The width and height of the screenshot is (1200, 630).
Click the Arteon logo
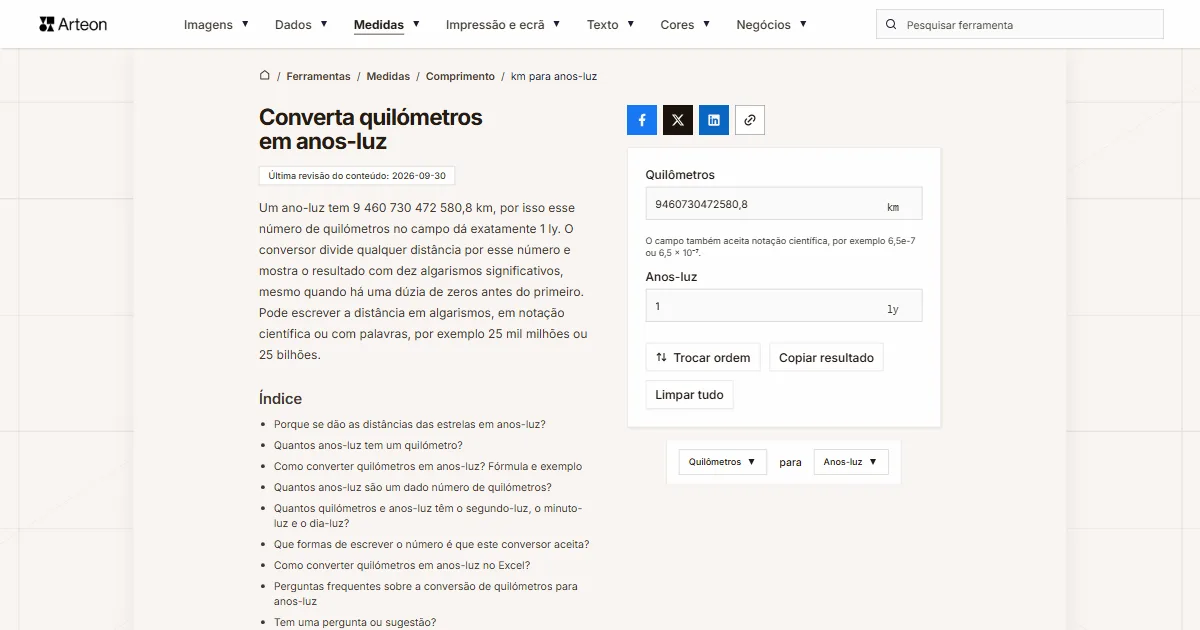pos(73,24)
